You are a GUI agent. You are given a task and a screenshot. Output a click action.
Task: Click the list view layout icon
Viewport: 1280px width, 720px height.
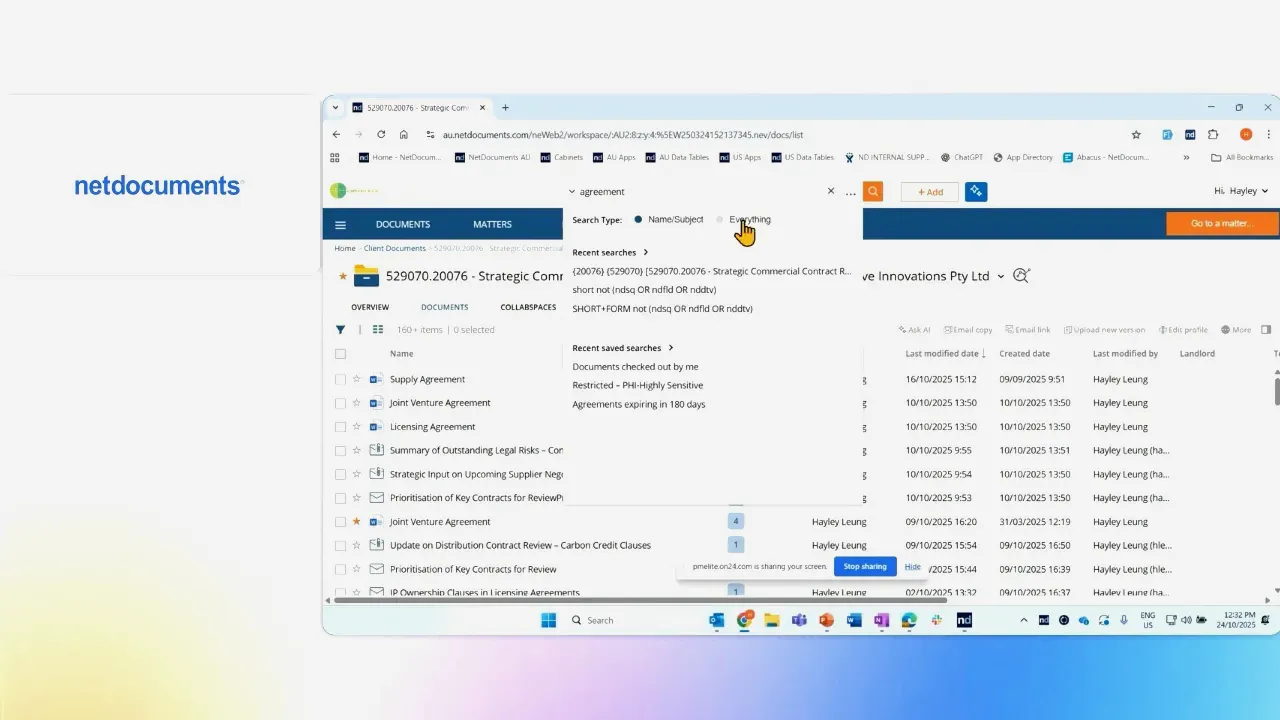[x=378, y=330]
